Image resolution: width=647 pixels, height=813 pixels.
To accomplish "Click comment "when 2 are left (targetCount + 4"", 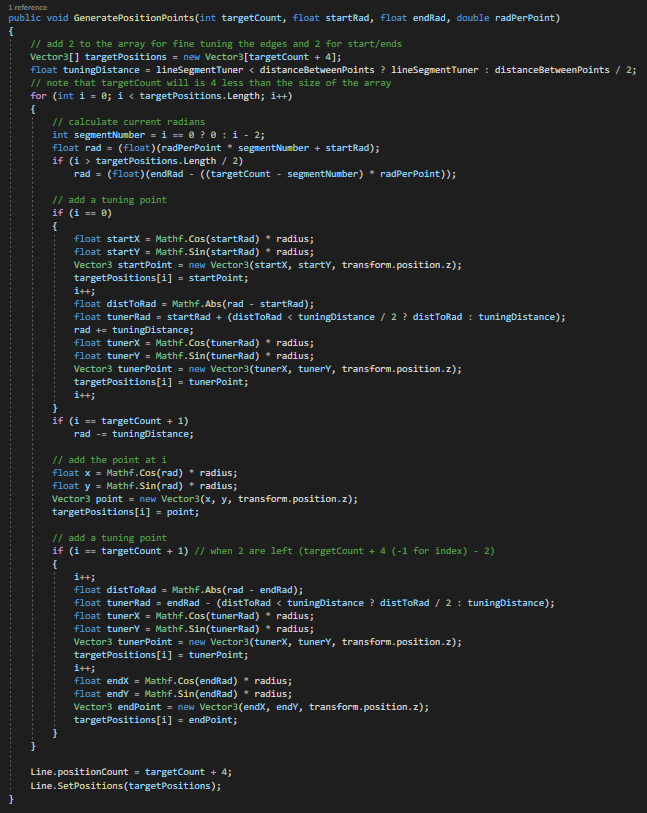I will tap(345, 551).
